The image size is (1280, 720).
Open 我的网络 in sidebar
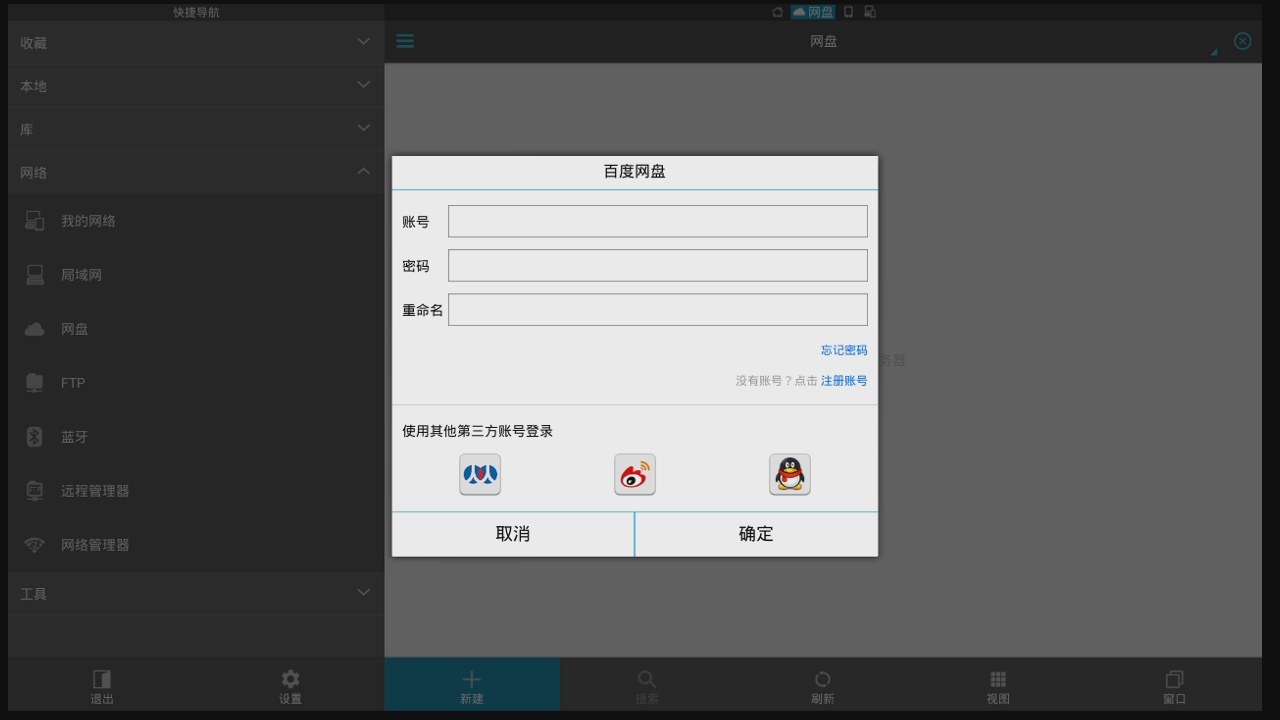(x=196, y=221)
